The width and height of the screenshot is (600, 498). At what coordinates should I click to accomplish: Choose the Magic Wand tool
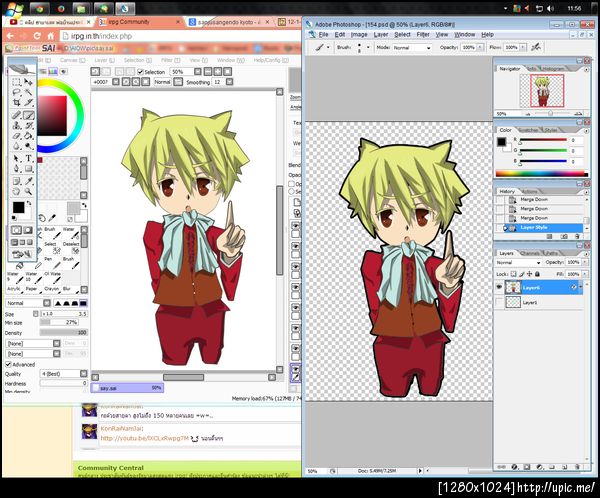pos(29,92)
